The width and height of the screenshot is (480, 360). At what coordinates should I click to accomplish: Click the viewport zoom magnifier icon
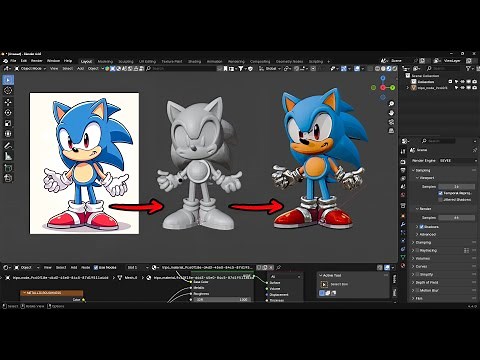391,104
